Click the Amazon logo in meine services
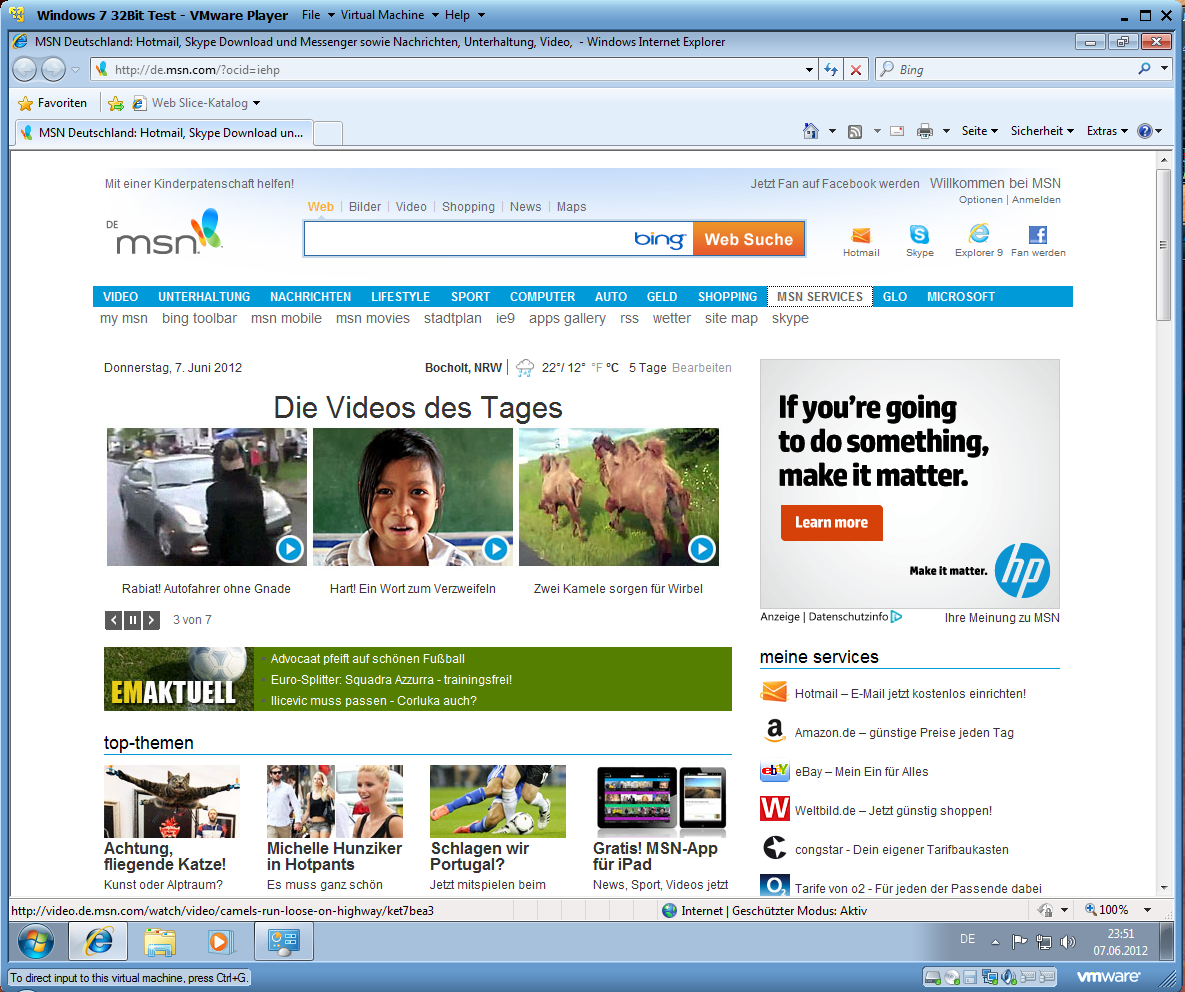 click(x=774, y=731)
